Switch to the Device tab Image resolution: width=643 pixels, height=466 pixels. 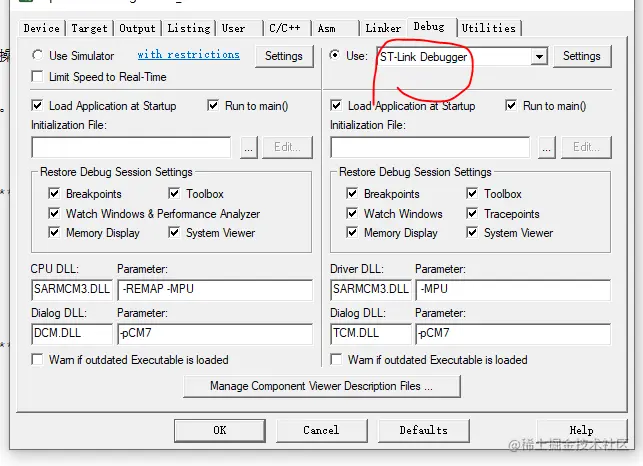click(41, 28)
